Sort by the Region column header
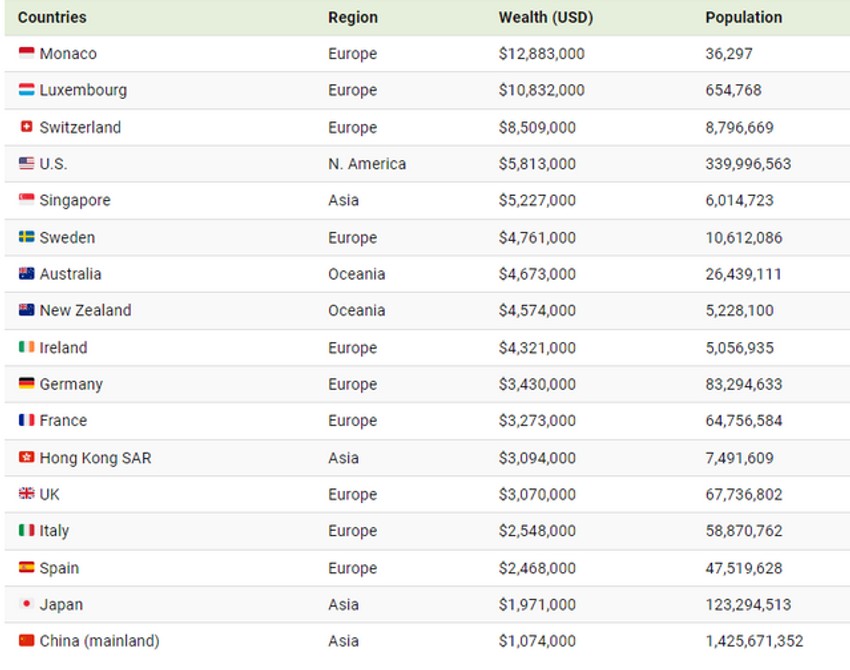The image size is (850, 670). pos(353,17)
